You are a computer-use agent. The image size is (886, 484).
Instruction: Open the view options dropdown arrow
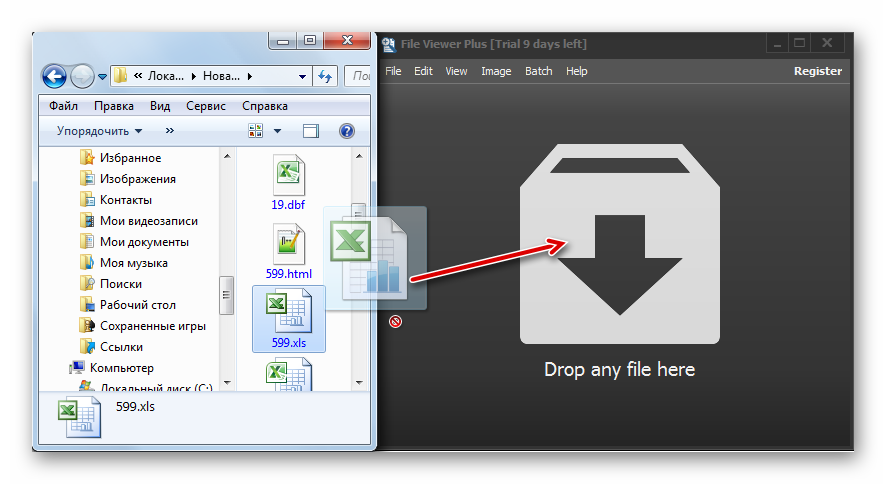[277, 131]
